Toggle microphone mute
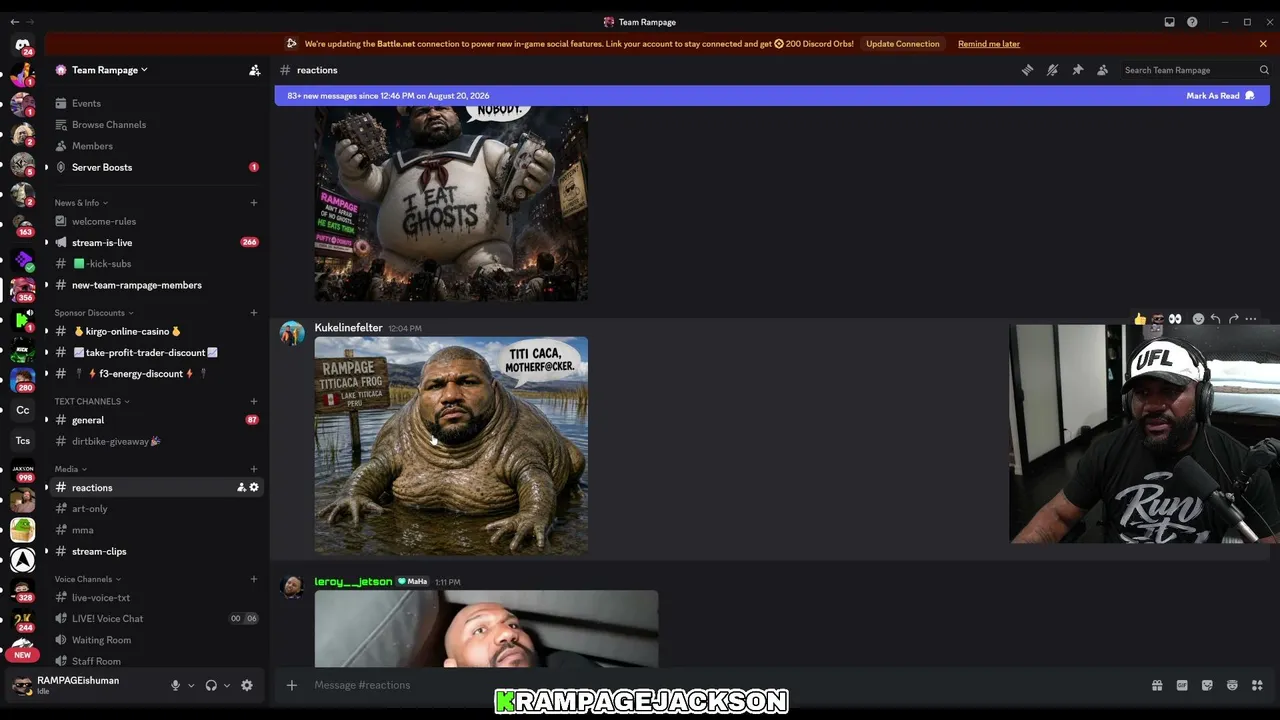 pos(175,685)
